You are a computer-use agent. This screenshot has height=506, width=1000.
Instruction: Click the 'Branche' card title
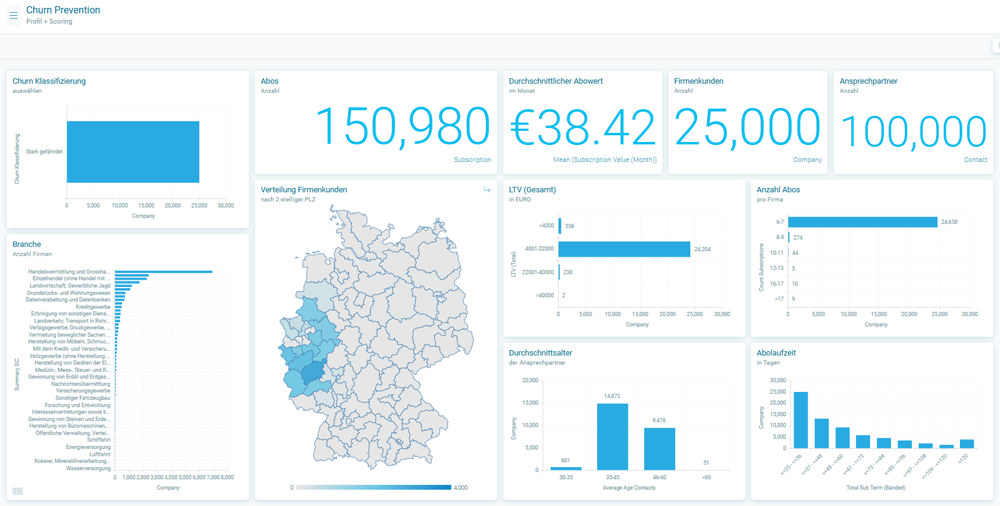[x=27, y=244]
